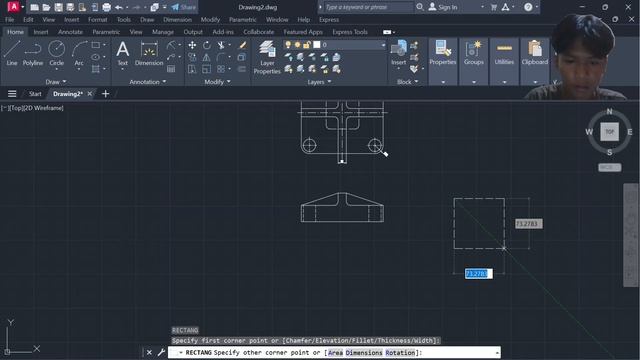Click the Save icon in quick access toolbar
The image size is (640, 360).
58,7
